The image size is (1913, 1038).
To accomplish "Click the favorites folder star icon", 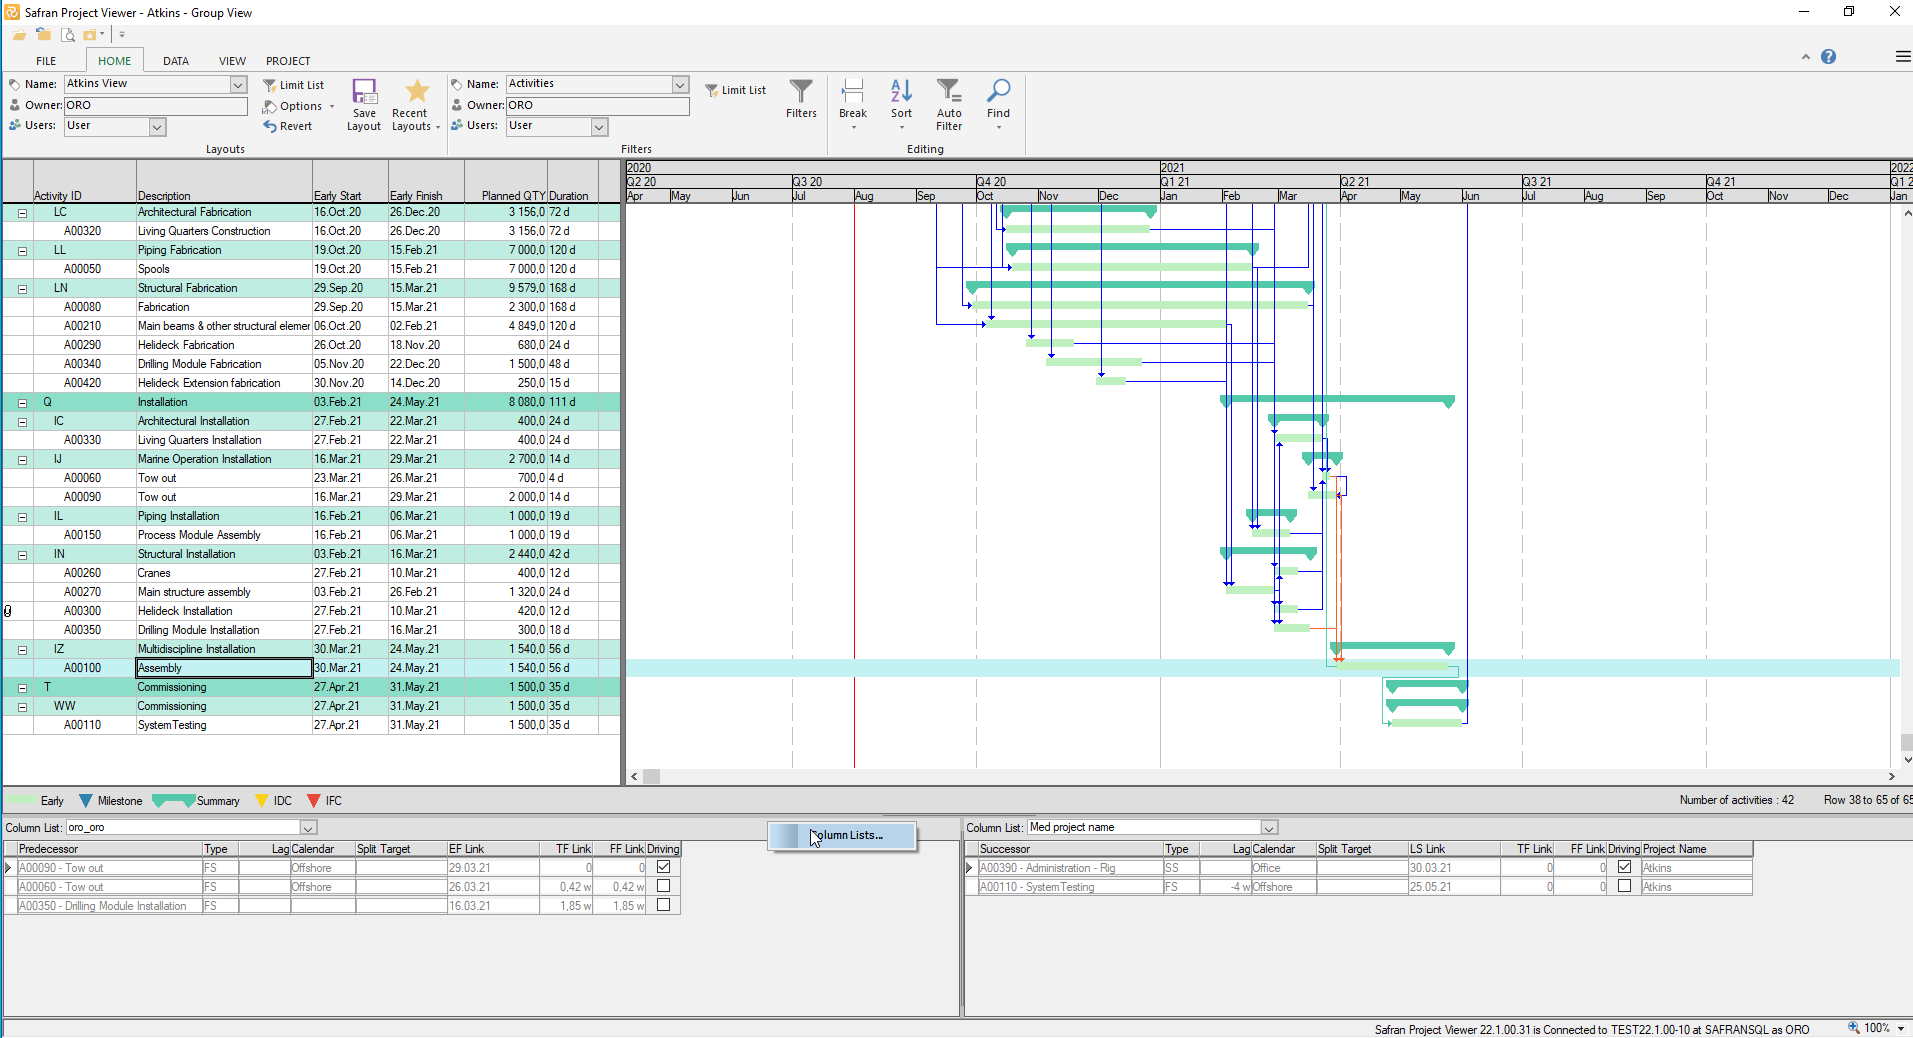I will (91, 35).
